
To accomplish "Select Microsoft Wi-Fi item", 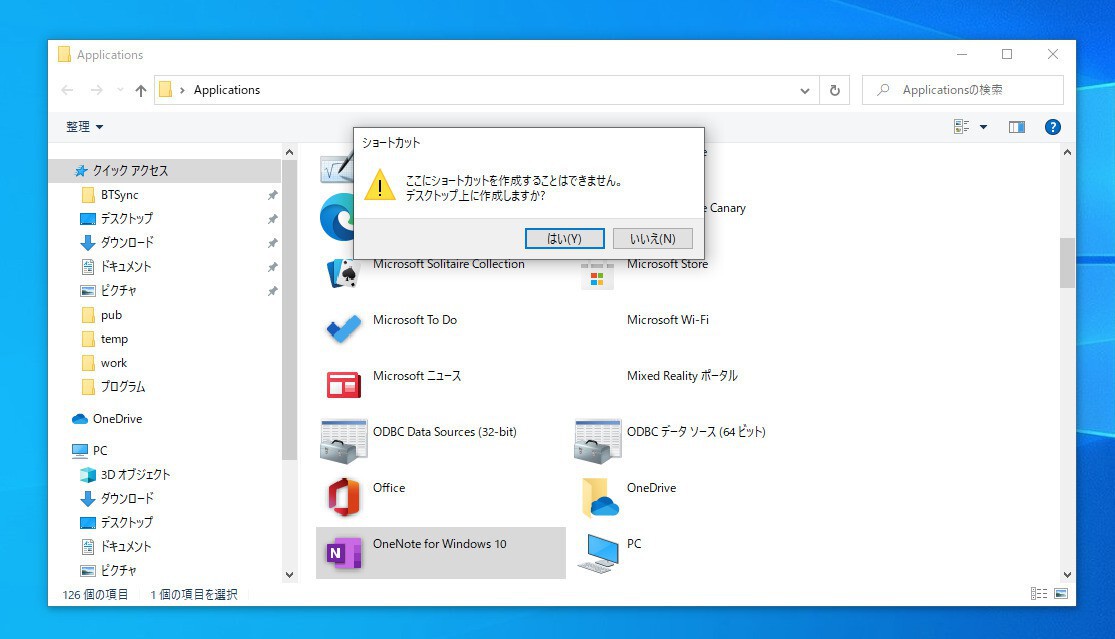I will tap(668, 320).
